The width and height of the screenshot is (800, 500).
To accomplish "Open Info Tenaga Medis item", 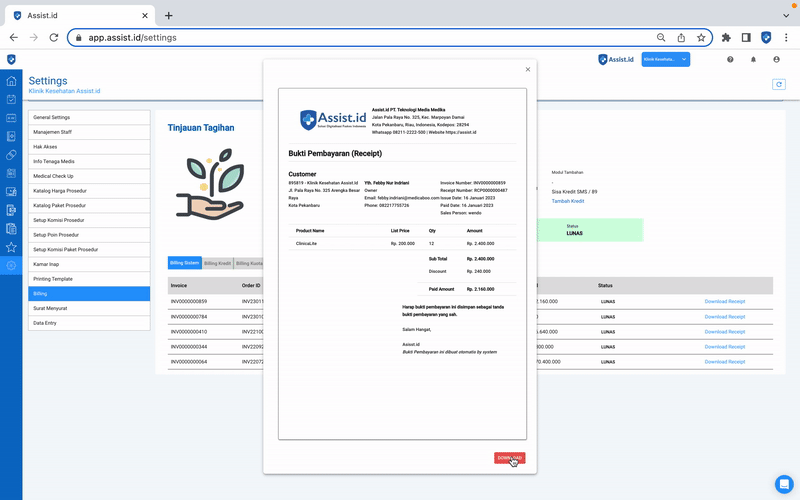I will point(89,161).
